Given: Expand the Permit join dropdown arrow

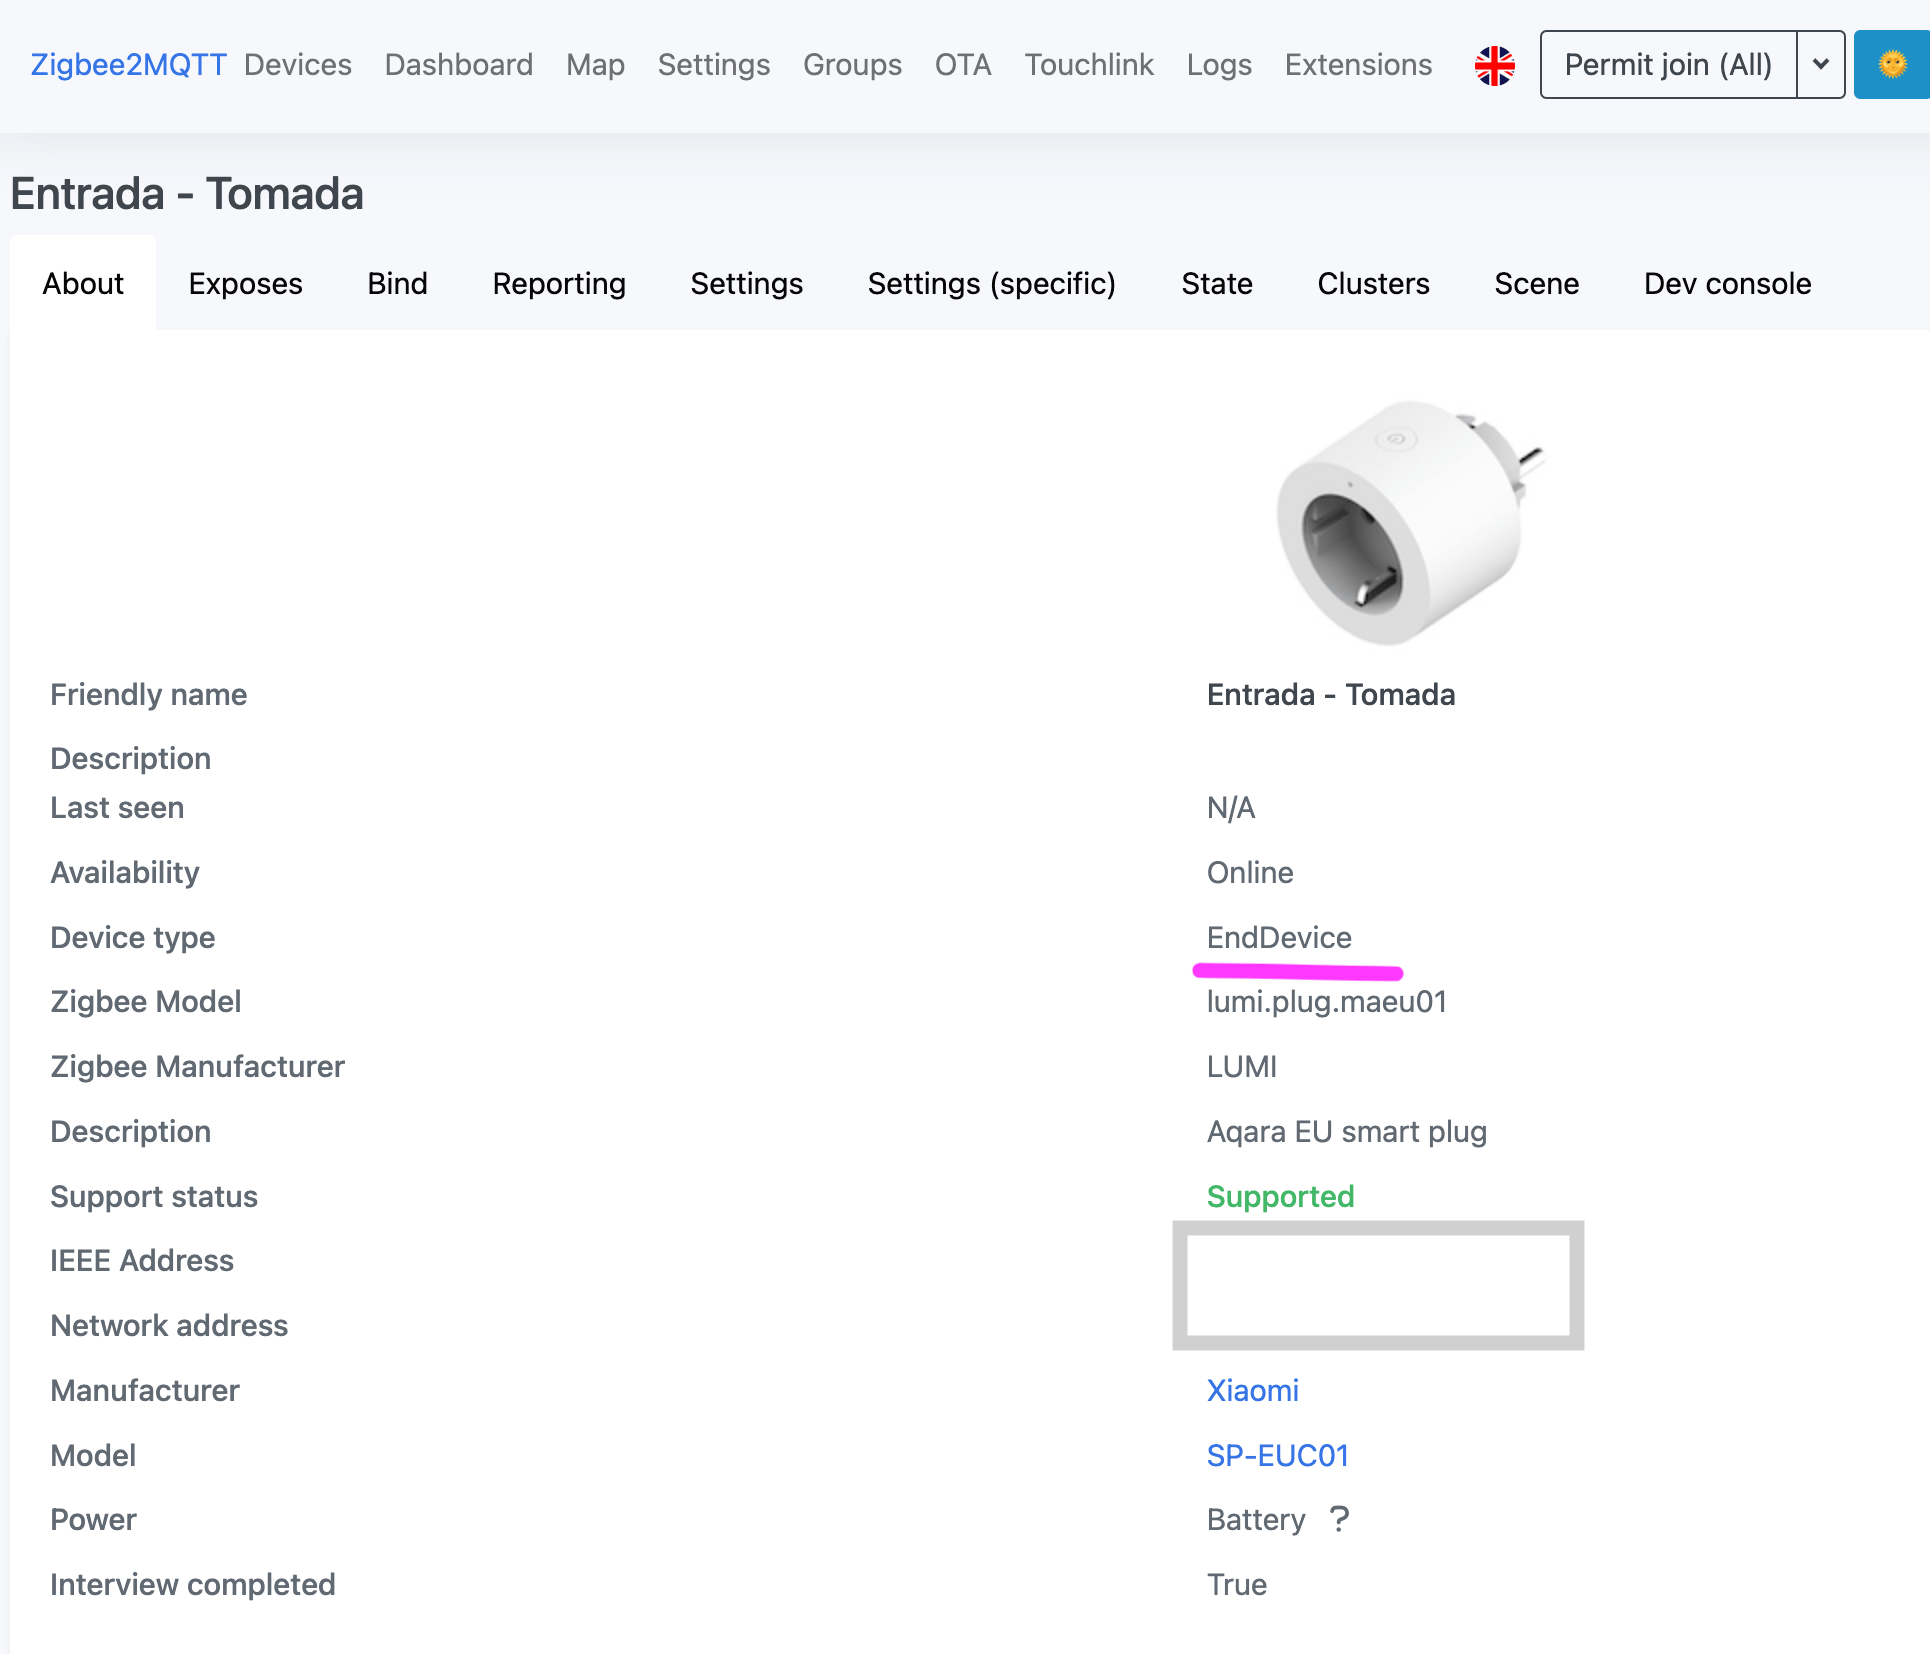Looking at the screenshot, I should click(1820, 65).
